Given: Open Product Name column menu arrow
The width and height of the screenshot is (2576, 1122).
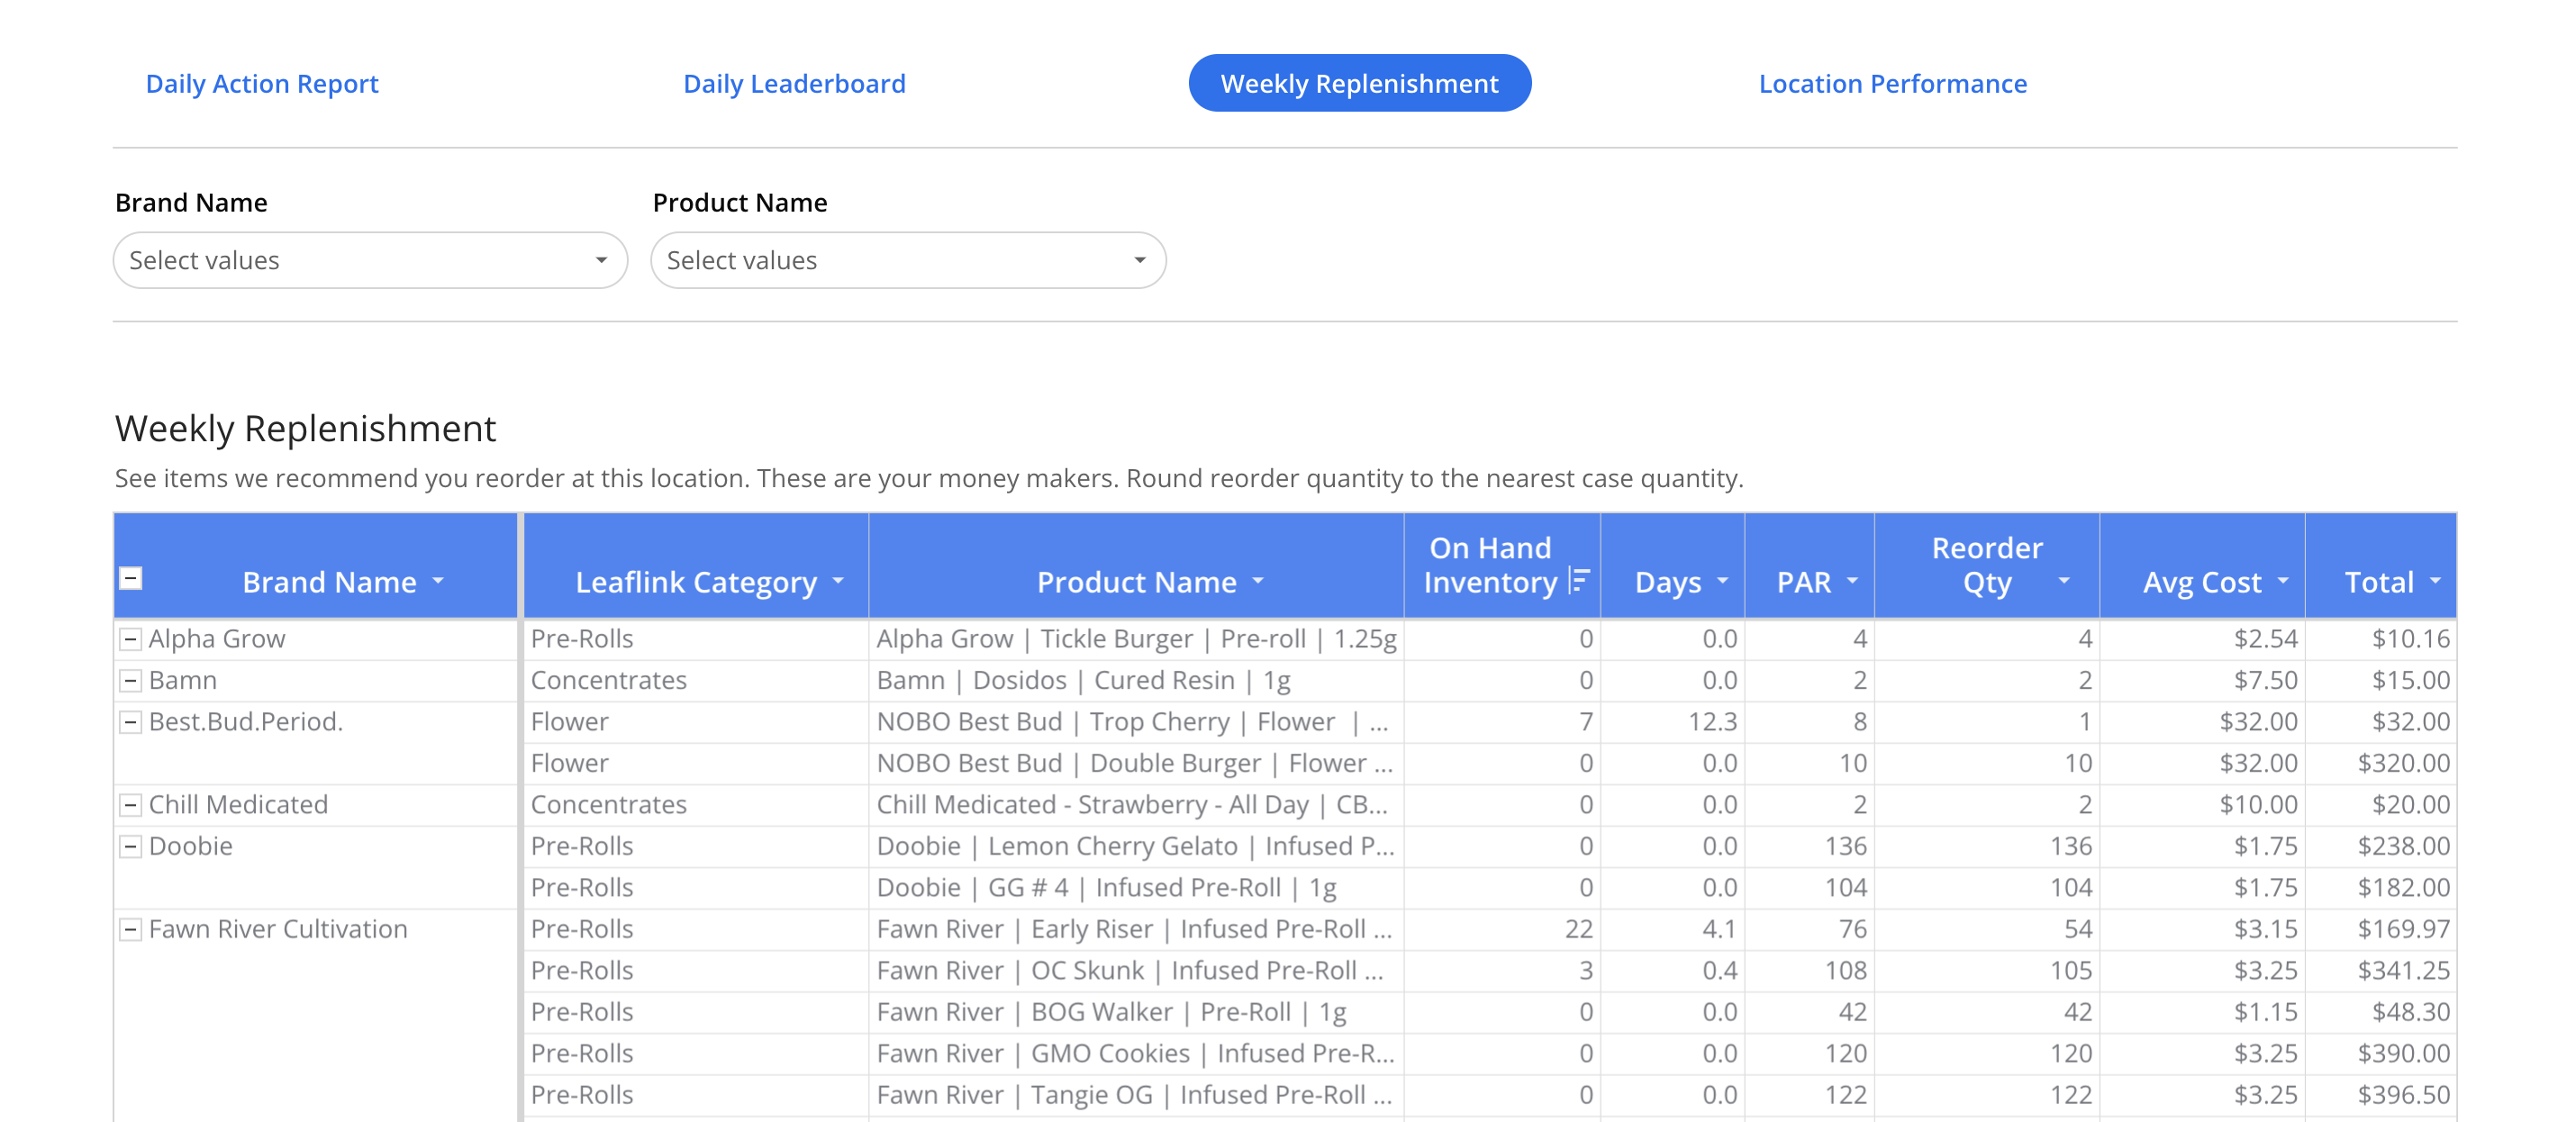Looking at the screenshot, I should (x=1258, y=581).
